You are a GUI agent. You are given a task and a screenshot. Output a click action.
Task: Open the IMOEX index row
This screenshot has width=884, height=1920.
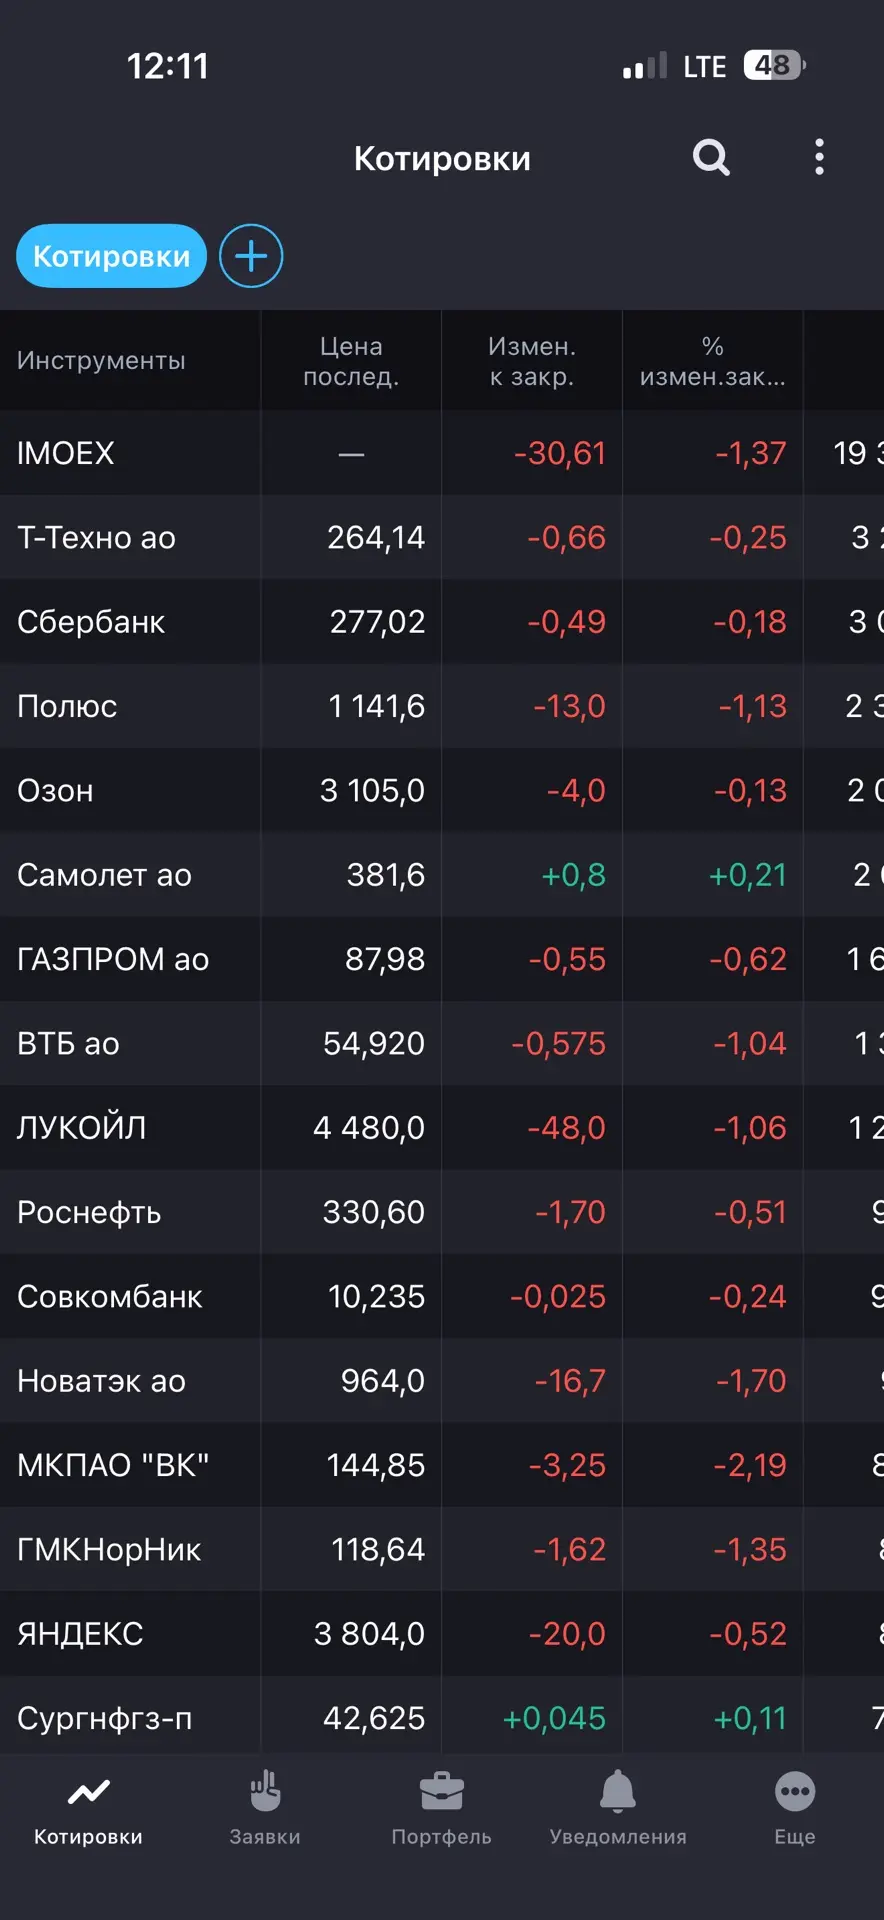click(442, 453)
